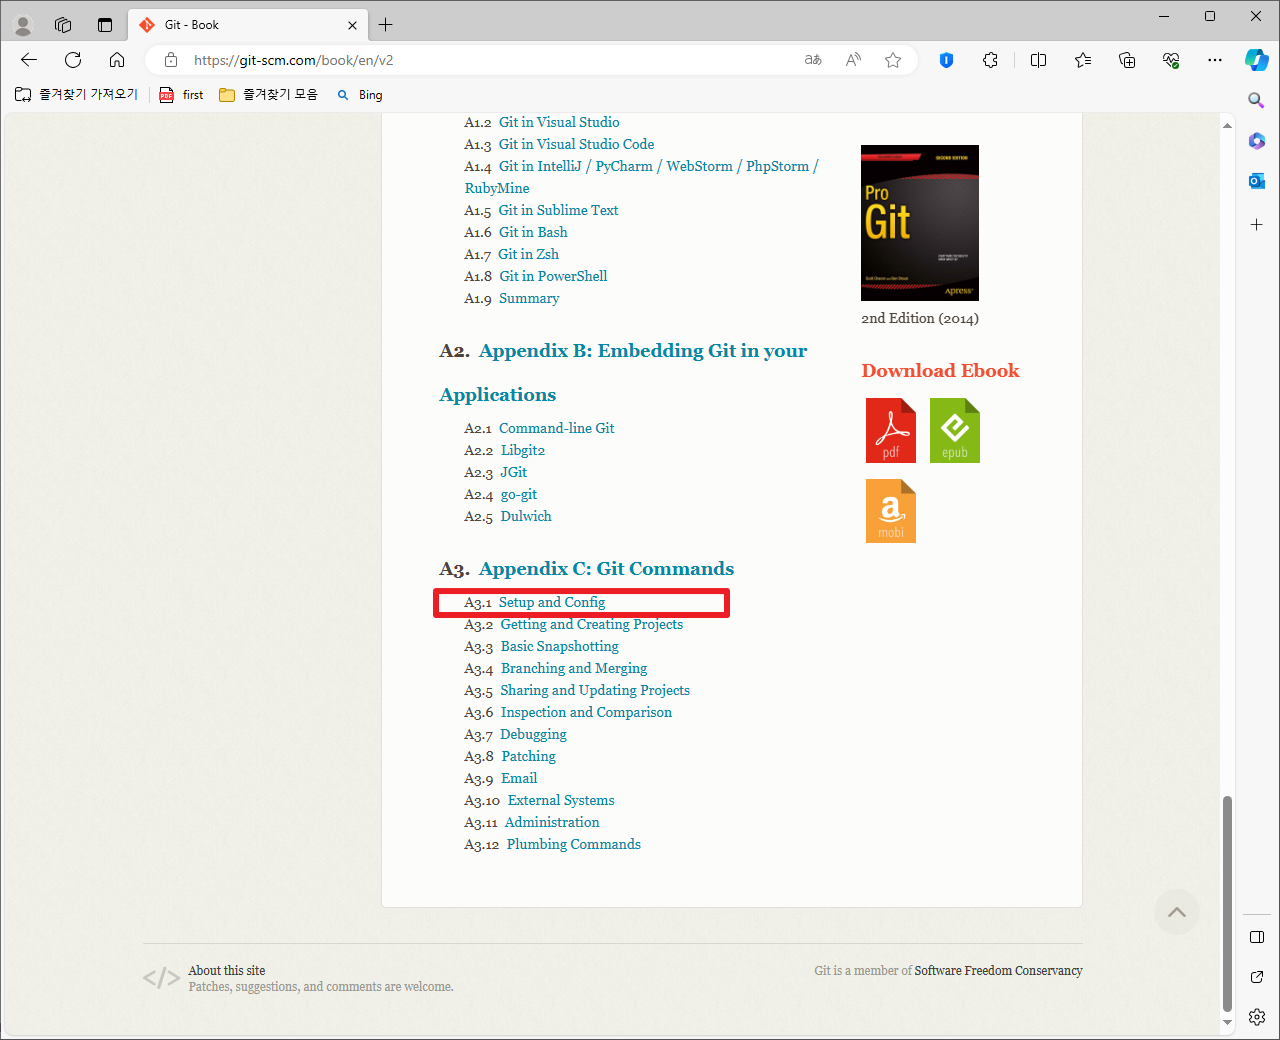Start Read aloud from address bar

[x=853, y=60]
